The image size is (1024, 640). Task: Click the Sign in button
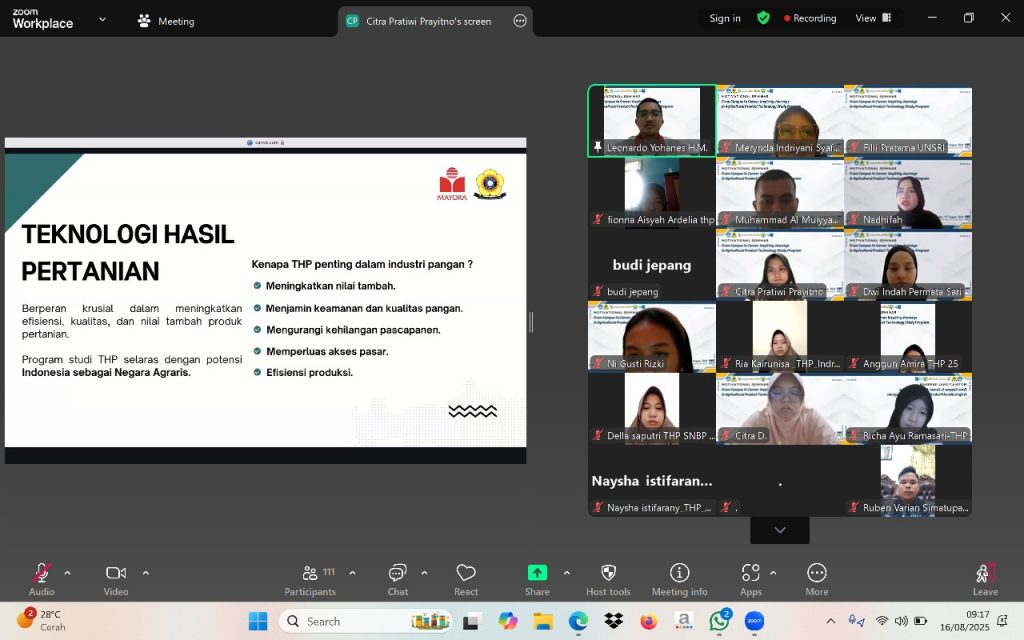pos(725,18)
